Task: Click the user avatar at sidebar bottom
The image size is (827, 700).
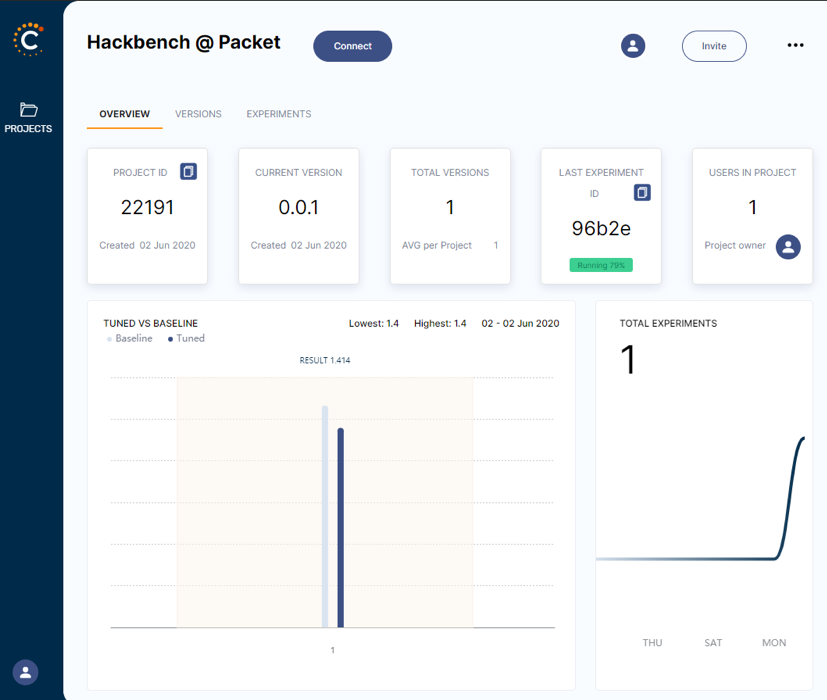Action: (x=25, y=672)
